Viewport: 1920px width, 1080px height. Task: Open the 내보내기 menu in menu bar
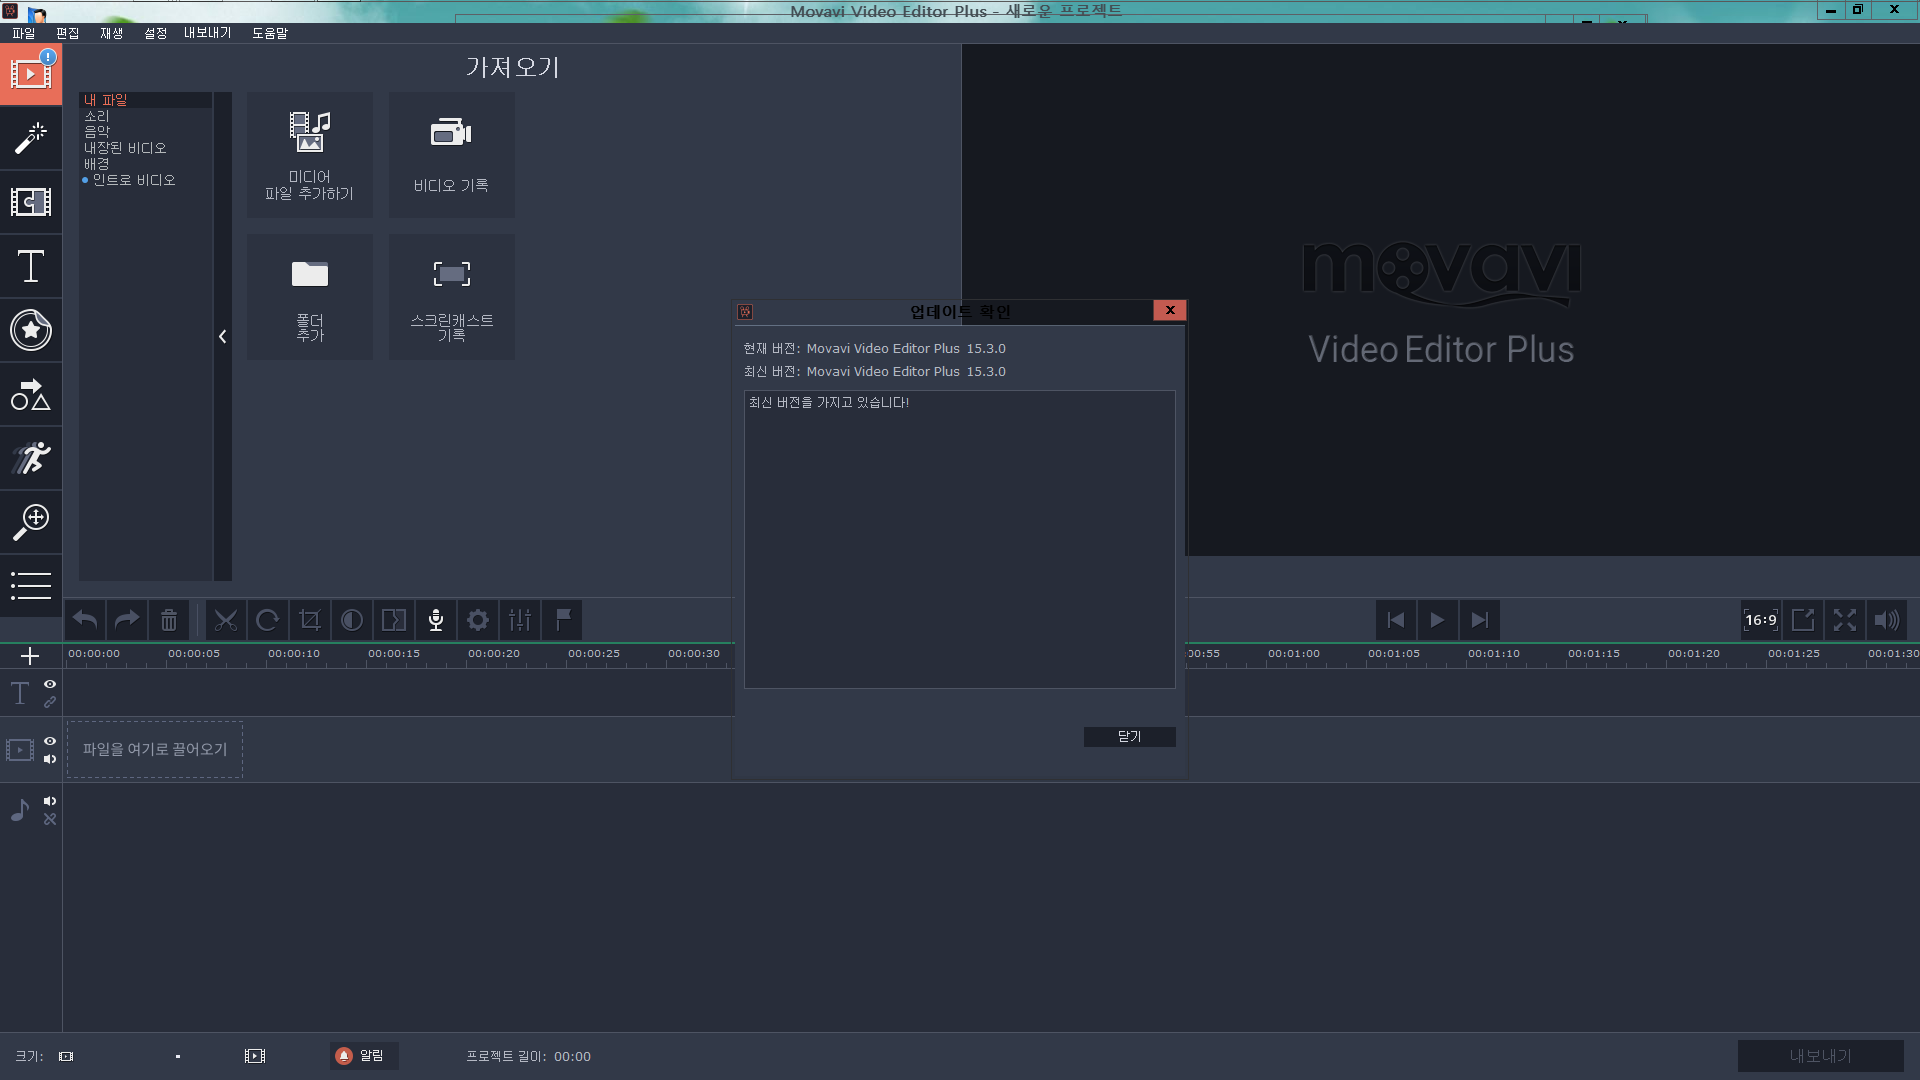(207, 33)
